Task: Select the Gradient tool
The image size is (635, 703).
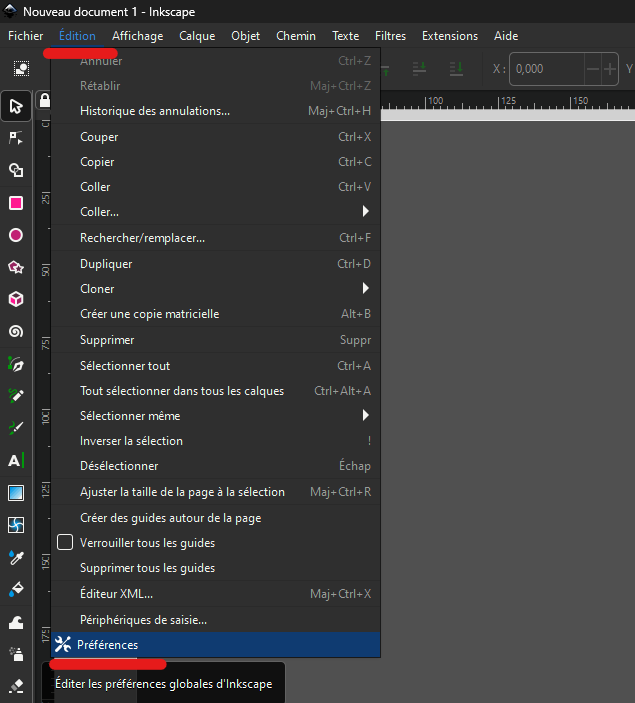Action: pos(16,493)
